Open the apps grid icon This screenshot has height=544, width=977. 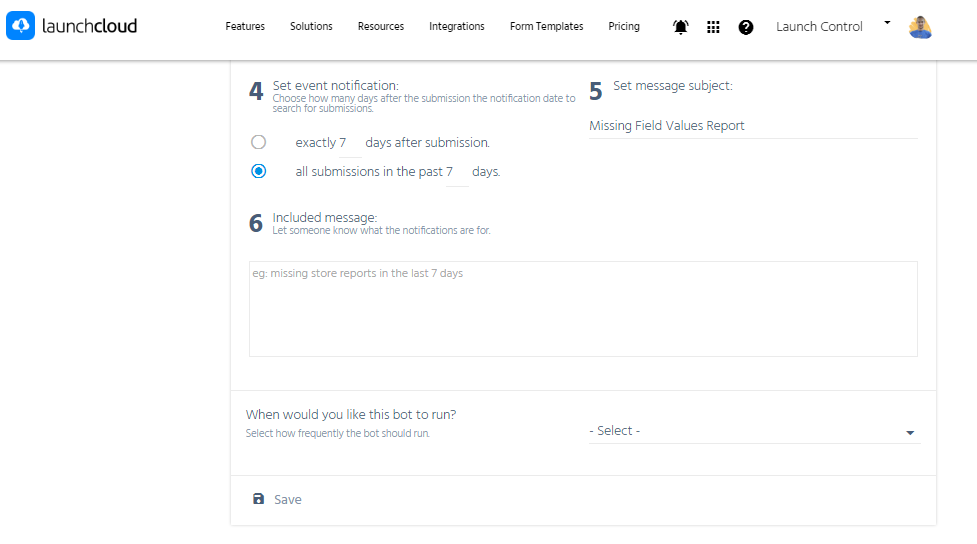coord(713,27)
